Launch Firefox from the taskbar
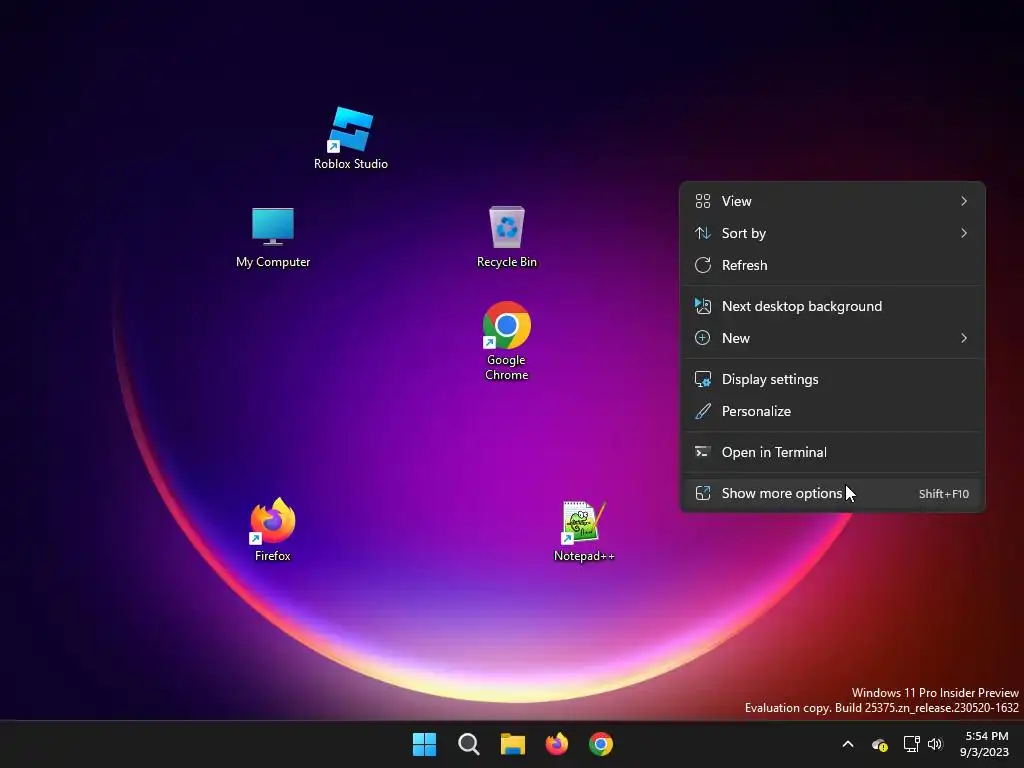The image size is (1024, 768). [x=557, y=744]
